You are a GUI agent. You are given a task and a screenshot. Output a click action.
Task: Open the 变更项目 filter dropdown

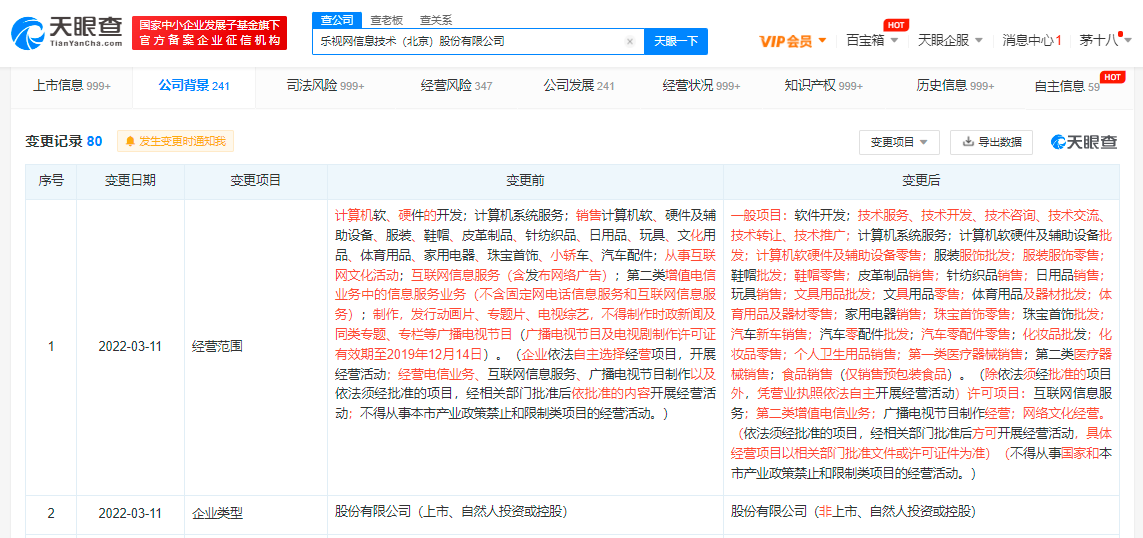click(899, 142)
